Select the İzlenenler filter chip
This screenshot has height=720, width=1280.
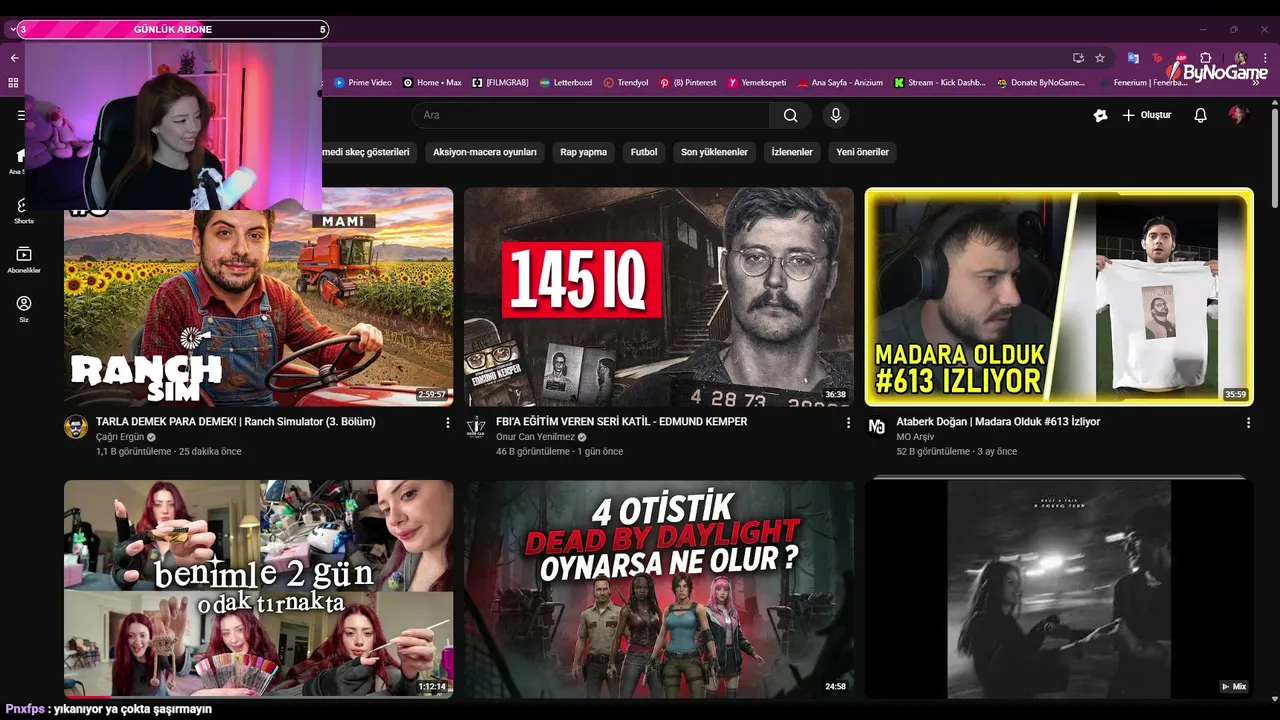792,152
